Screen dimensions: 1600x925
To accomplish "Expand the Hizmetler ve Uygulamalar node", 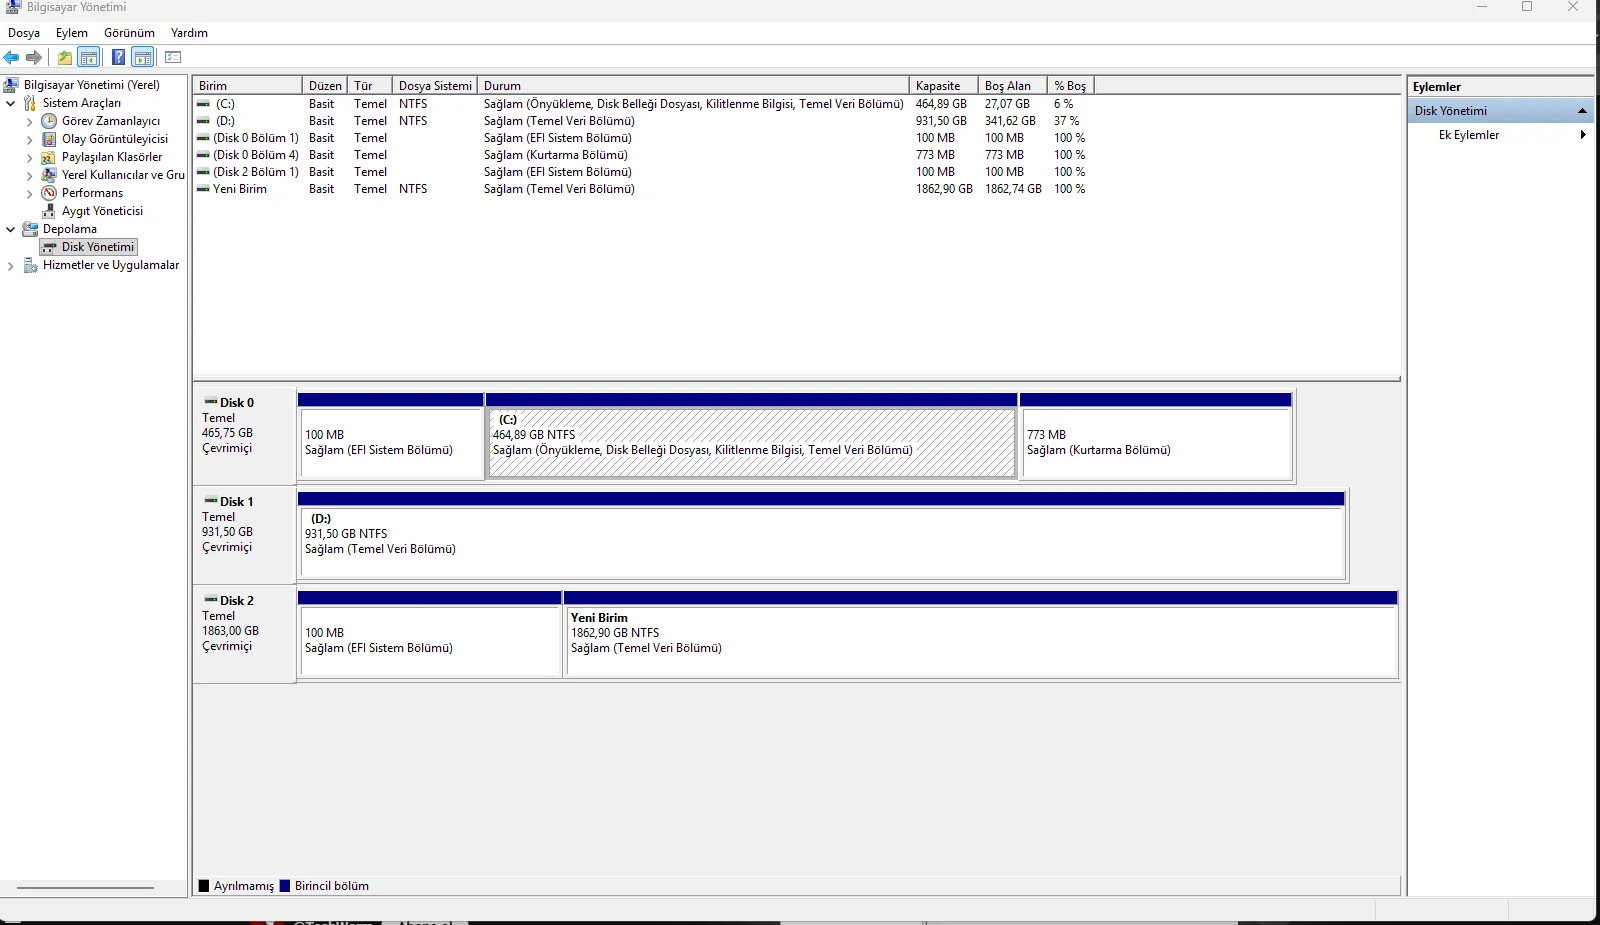I will coord(11,266).
